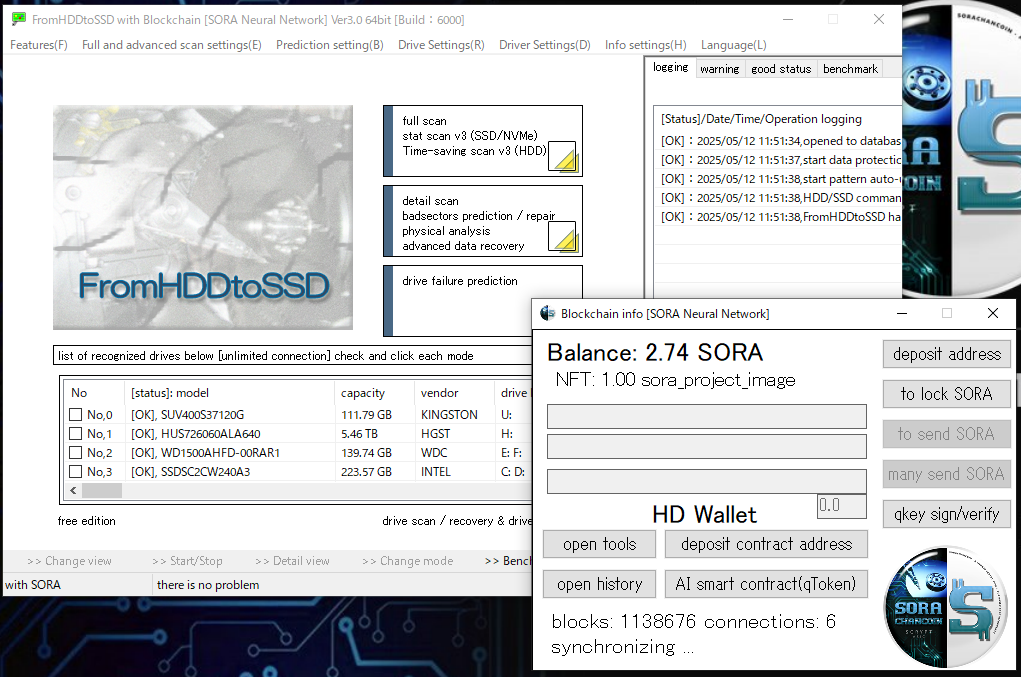Click the Balance: 2.74 SORA text
The height and width of the screenshot is (677, 1021).
pos(655,353)
